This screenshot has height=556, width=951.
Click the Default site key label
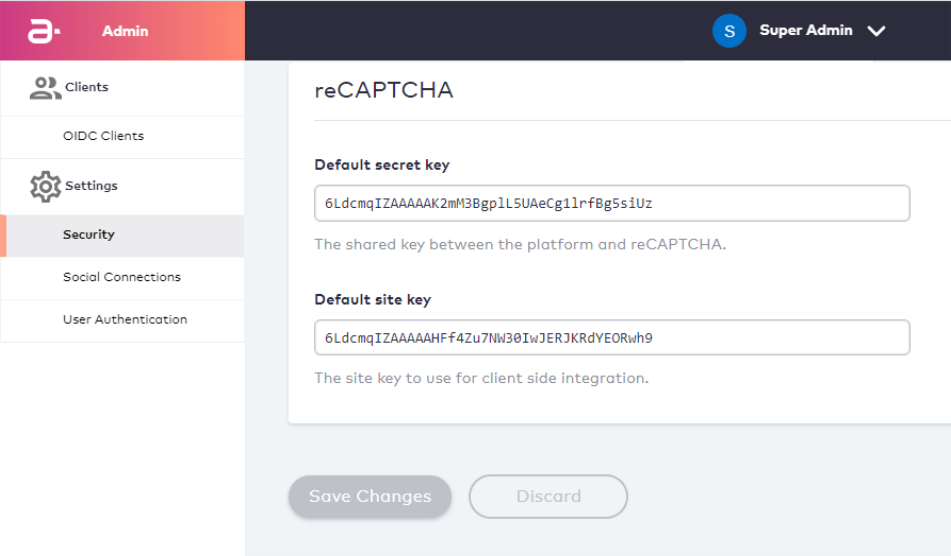point(372,300)
